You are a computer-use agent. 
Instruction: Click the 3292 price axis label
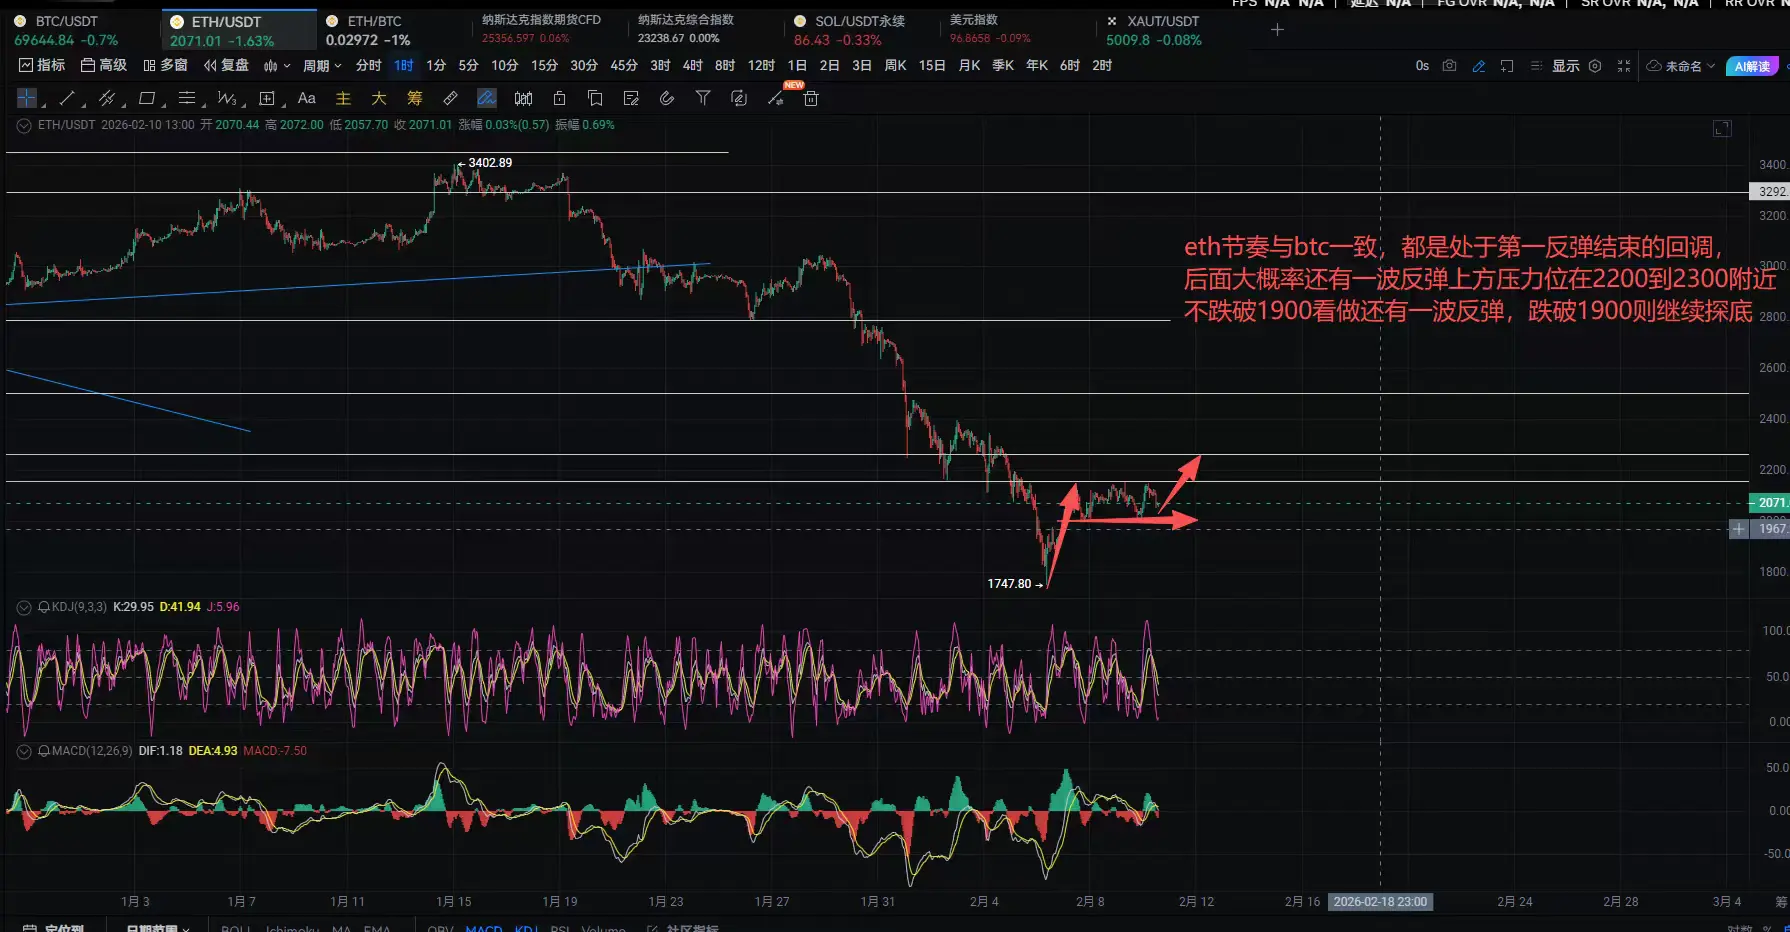pos(1769,191)
